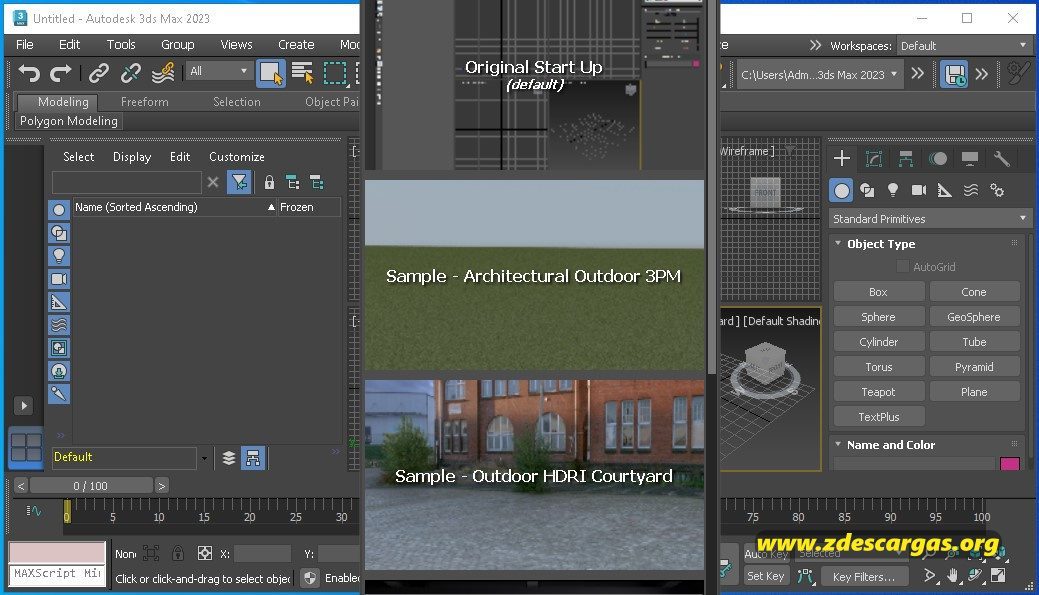Open the Tools menu

click(x=121, y=44)
